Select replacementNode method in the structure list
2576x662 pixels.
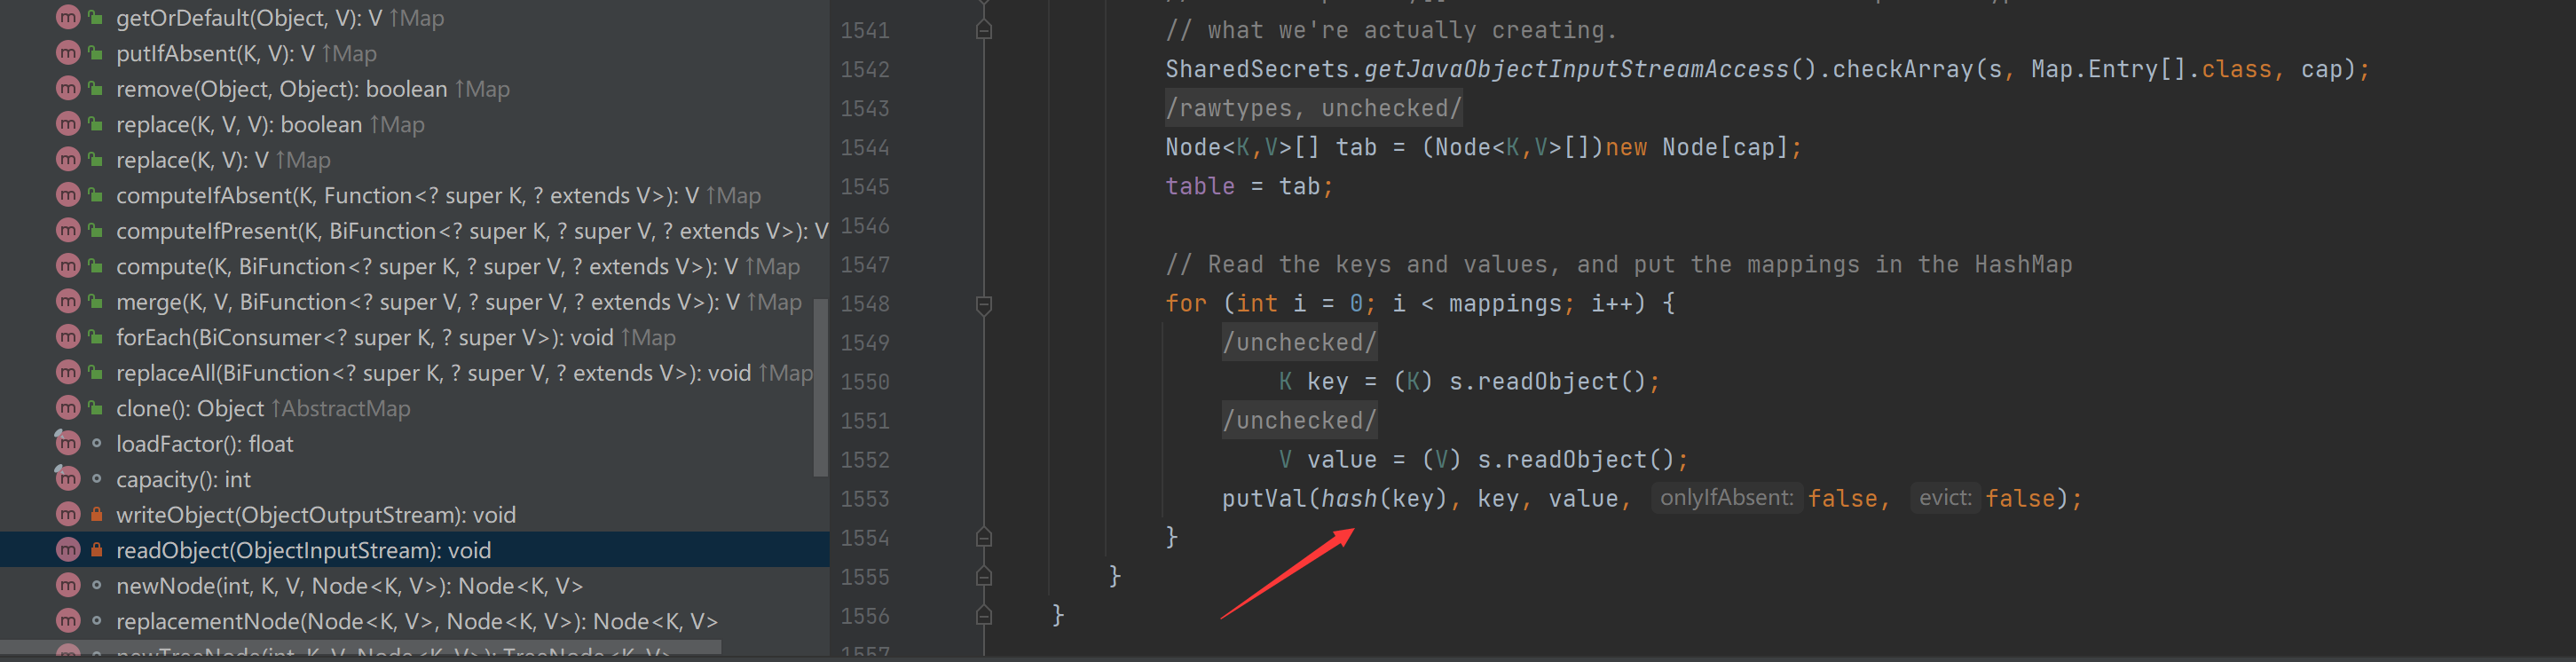(x=416, y=622)
